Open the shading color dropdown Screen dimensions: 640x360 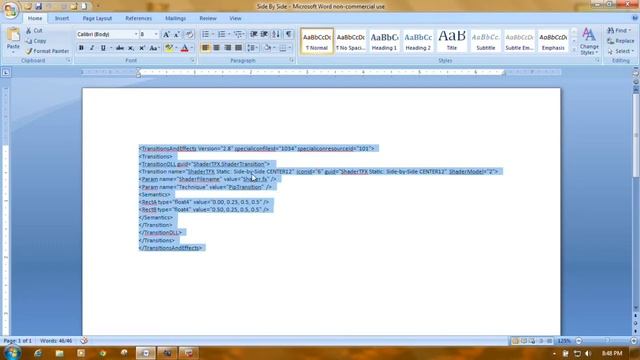[274, 48]
